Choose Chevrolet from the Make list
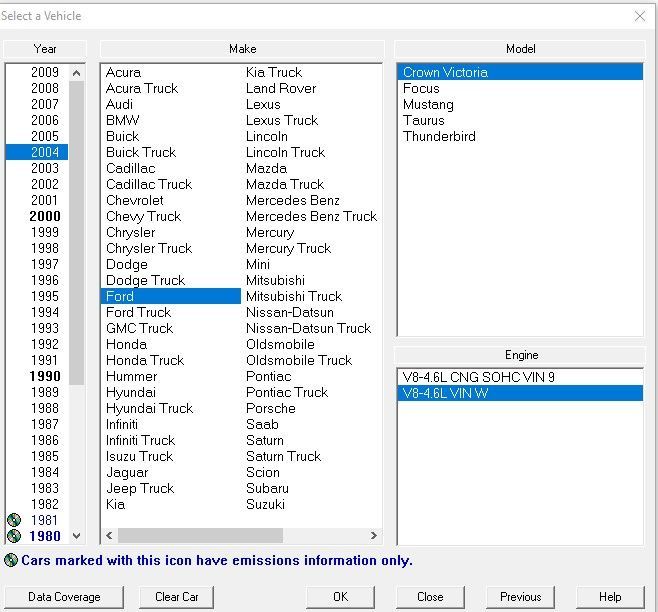Image resolution: width=658 pixels, height=612 pixels. (x=135, y=200)
